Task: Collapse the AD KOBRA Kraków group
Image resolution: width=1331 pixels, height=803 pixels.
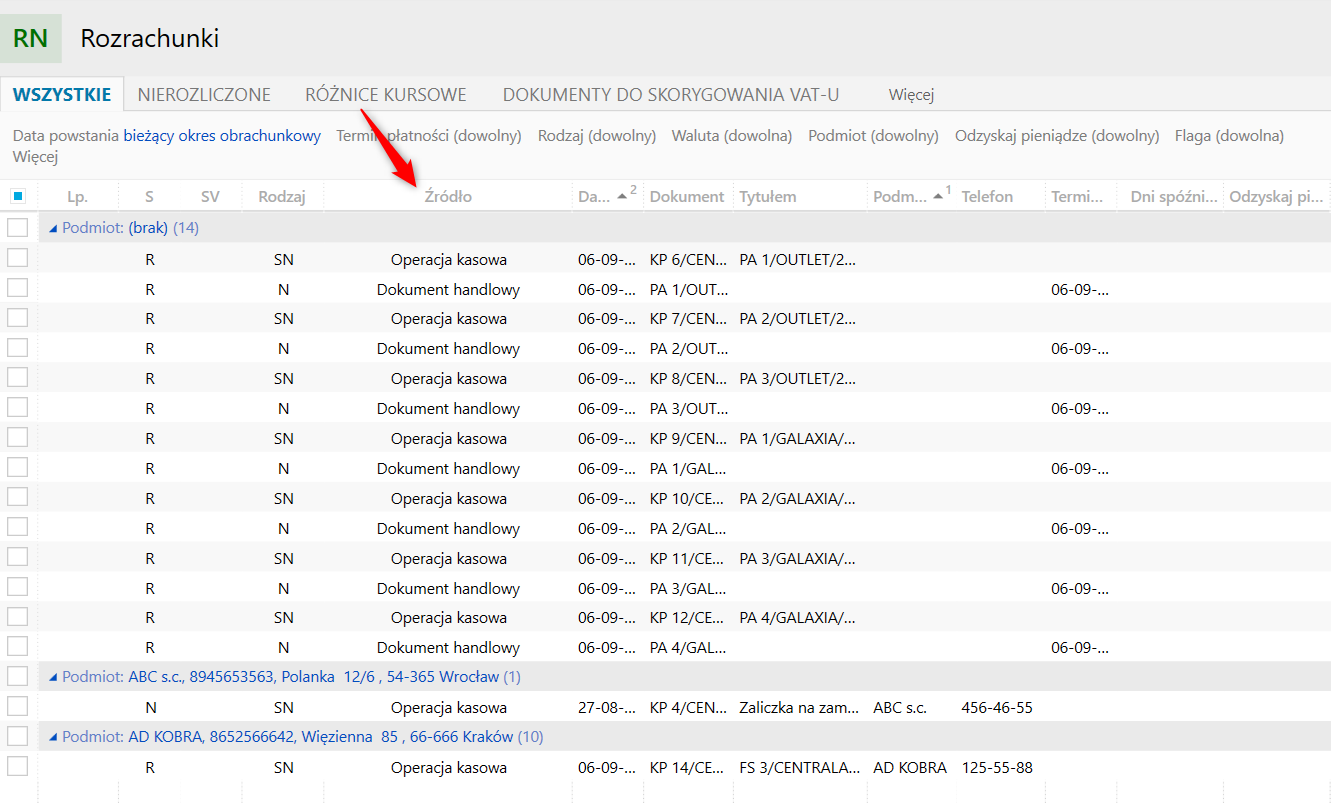Action: [x=53, y=737]
